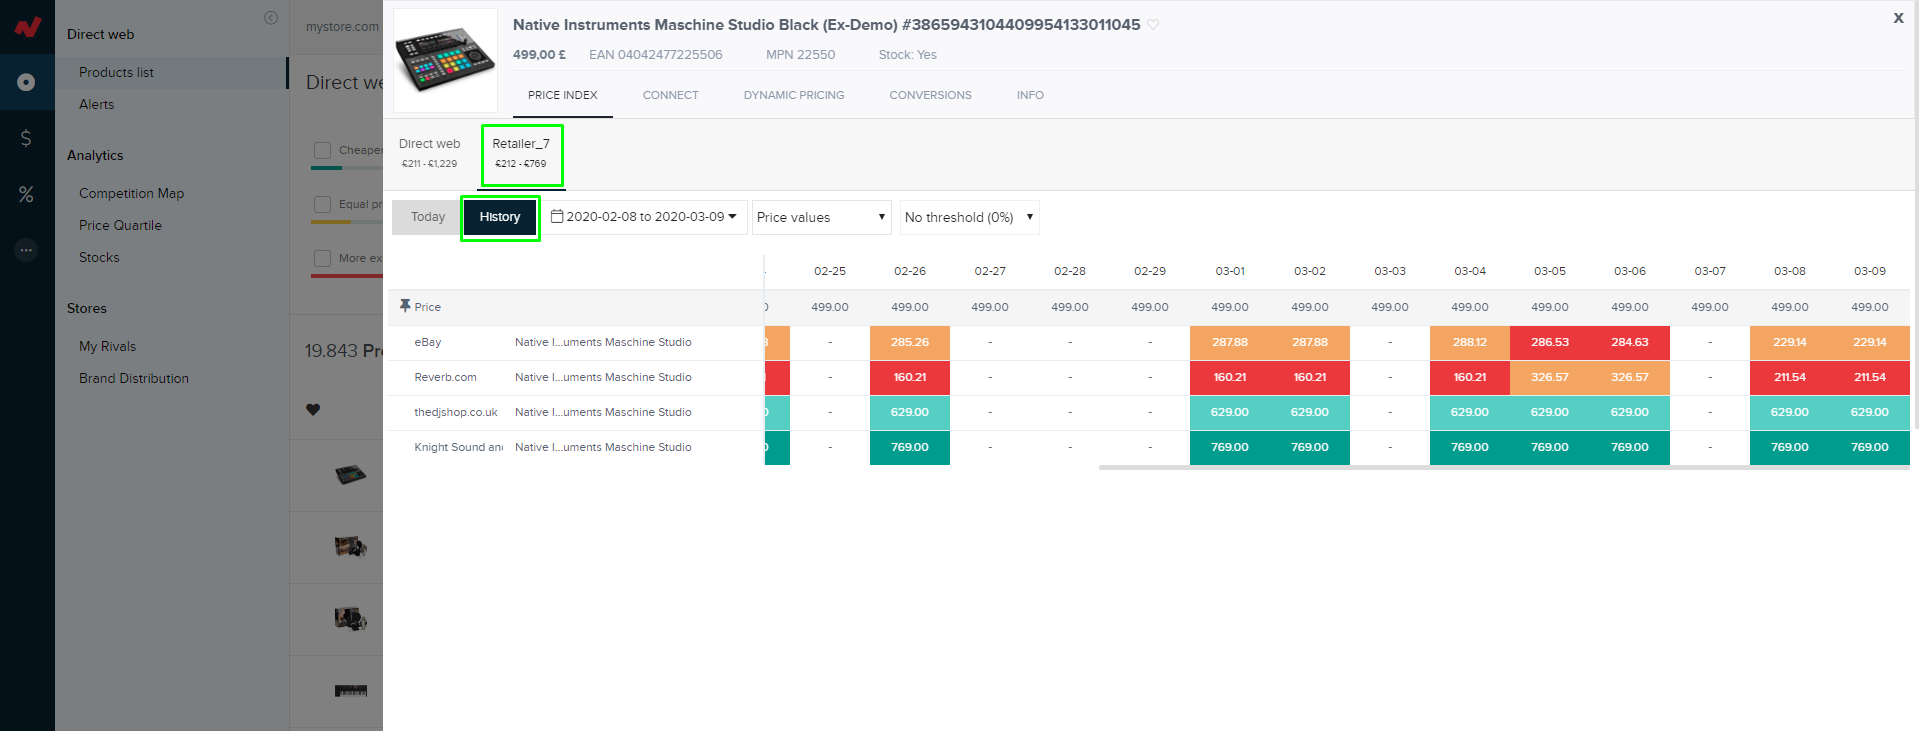
Task: Click the horizontal scrollbar under price table
Action: [x=1504, y=467]
